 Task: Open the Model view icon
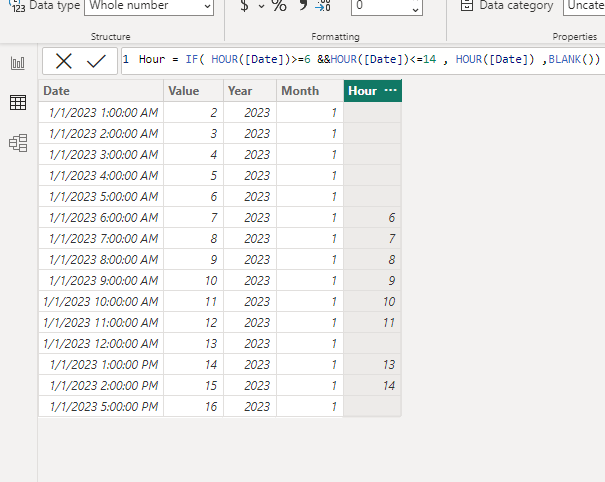point(18,143)
